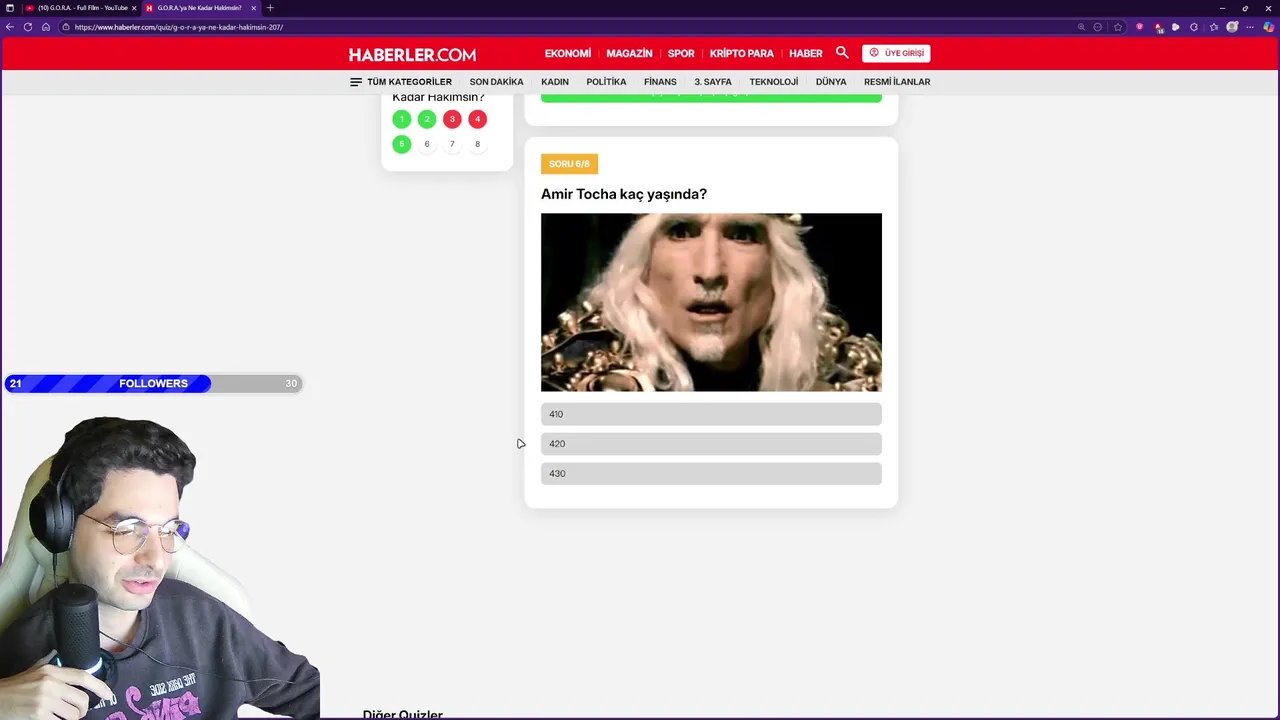
Task: View site information lock icon
Action: [66, 27]
